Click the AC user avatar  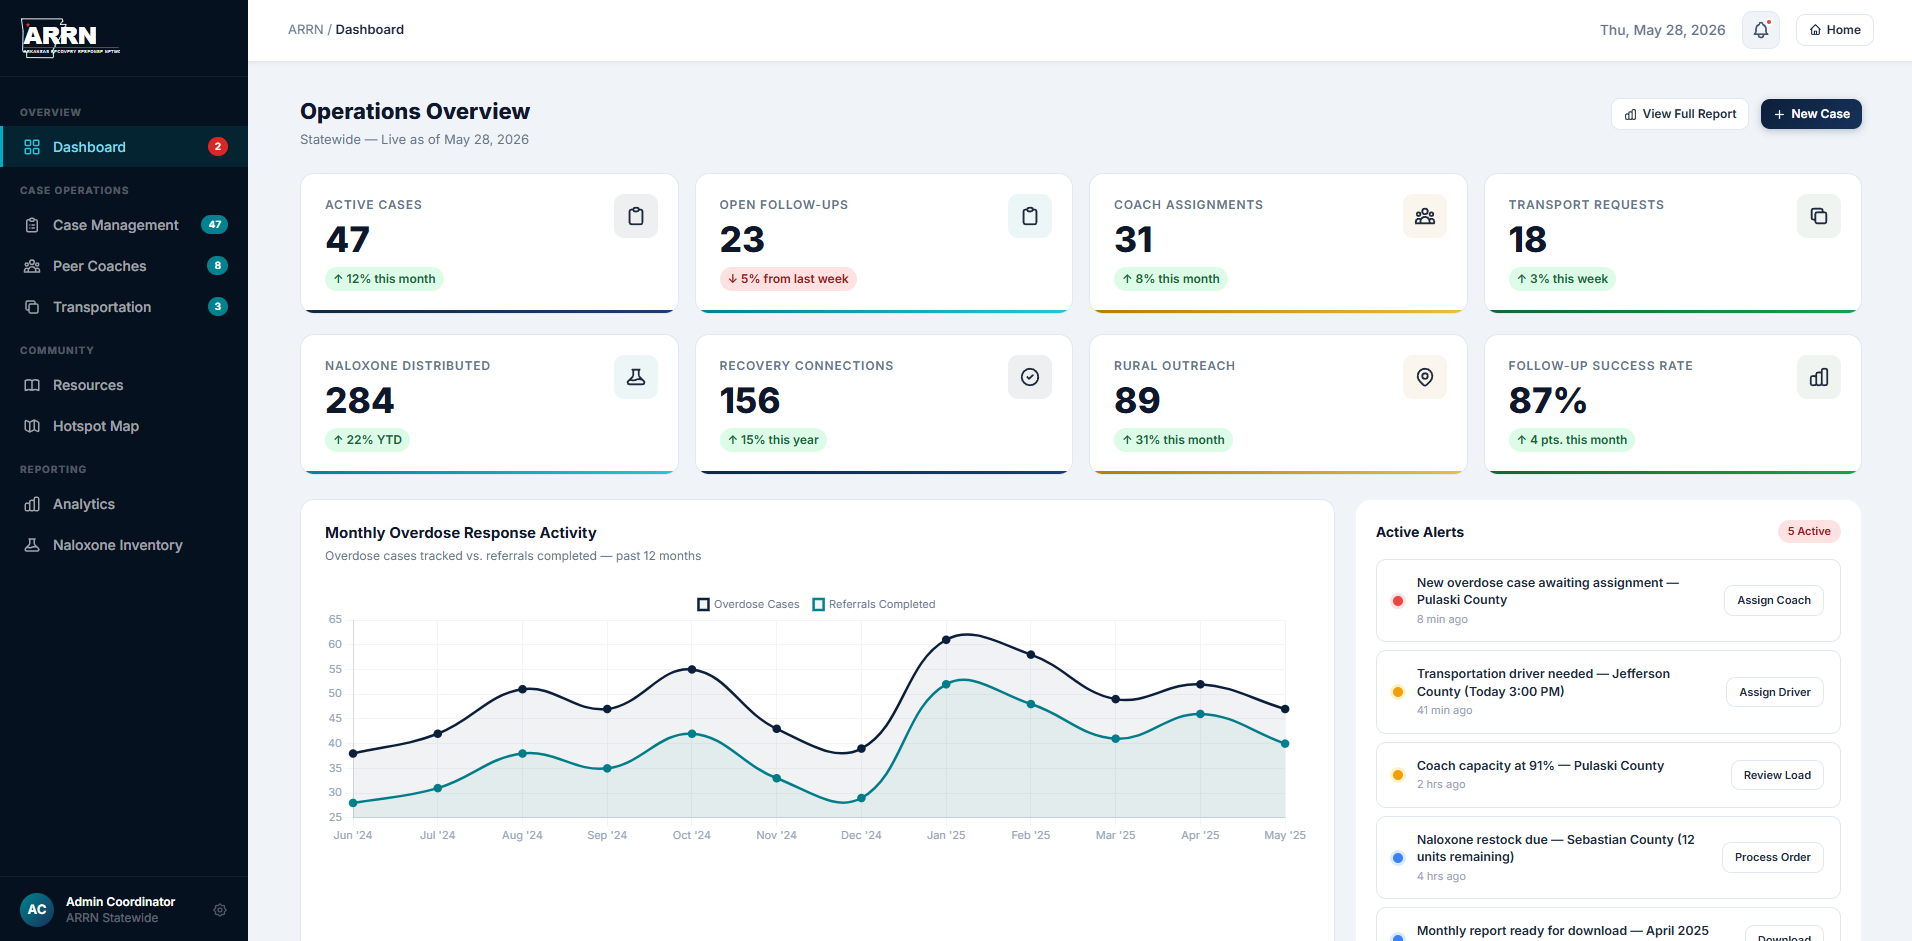[x=37, y=910]
